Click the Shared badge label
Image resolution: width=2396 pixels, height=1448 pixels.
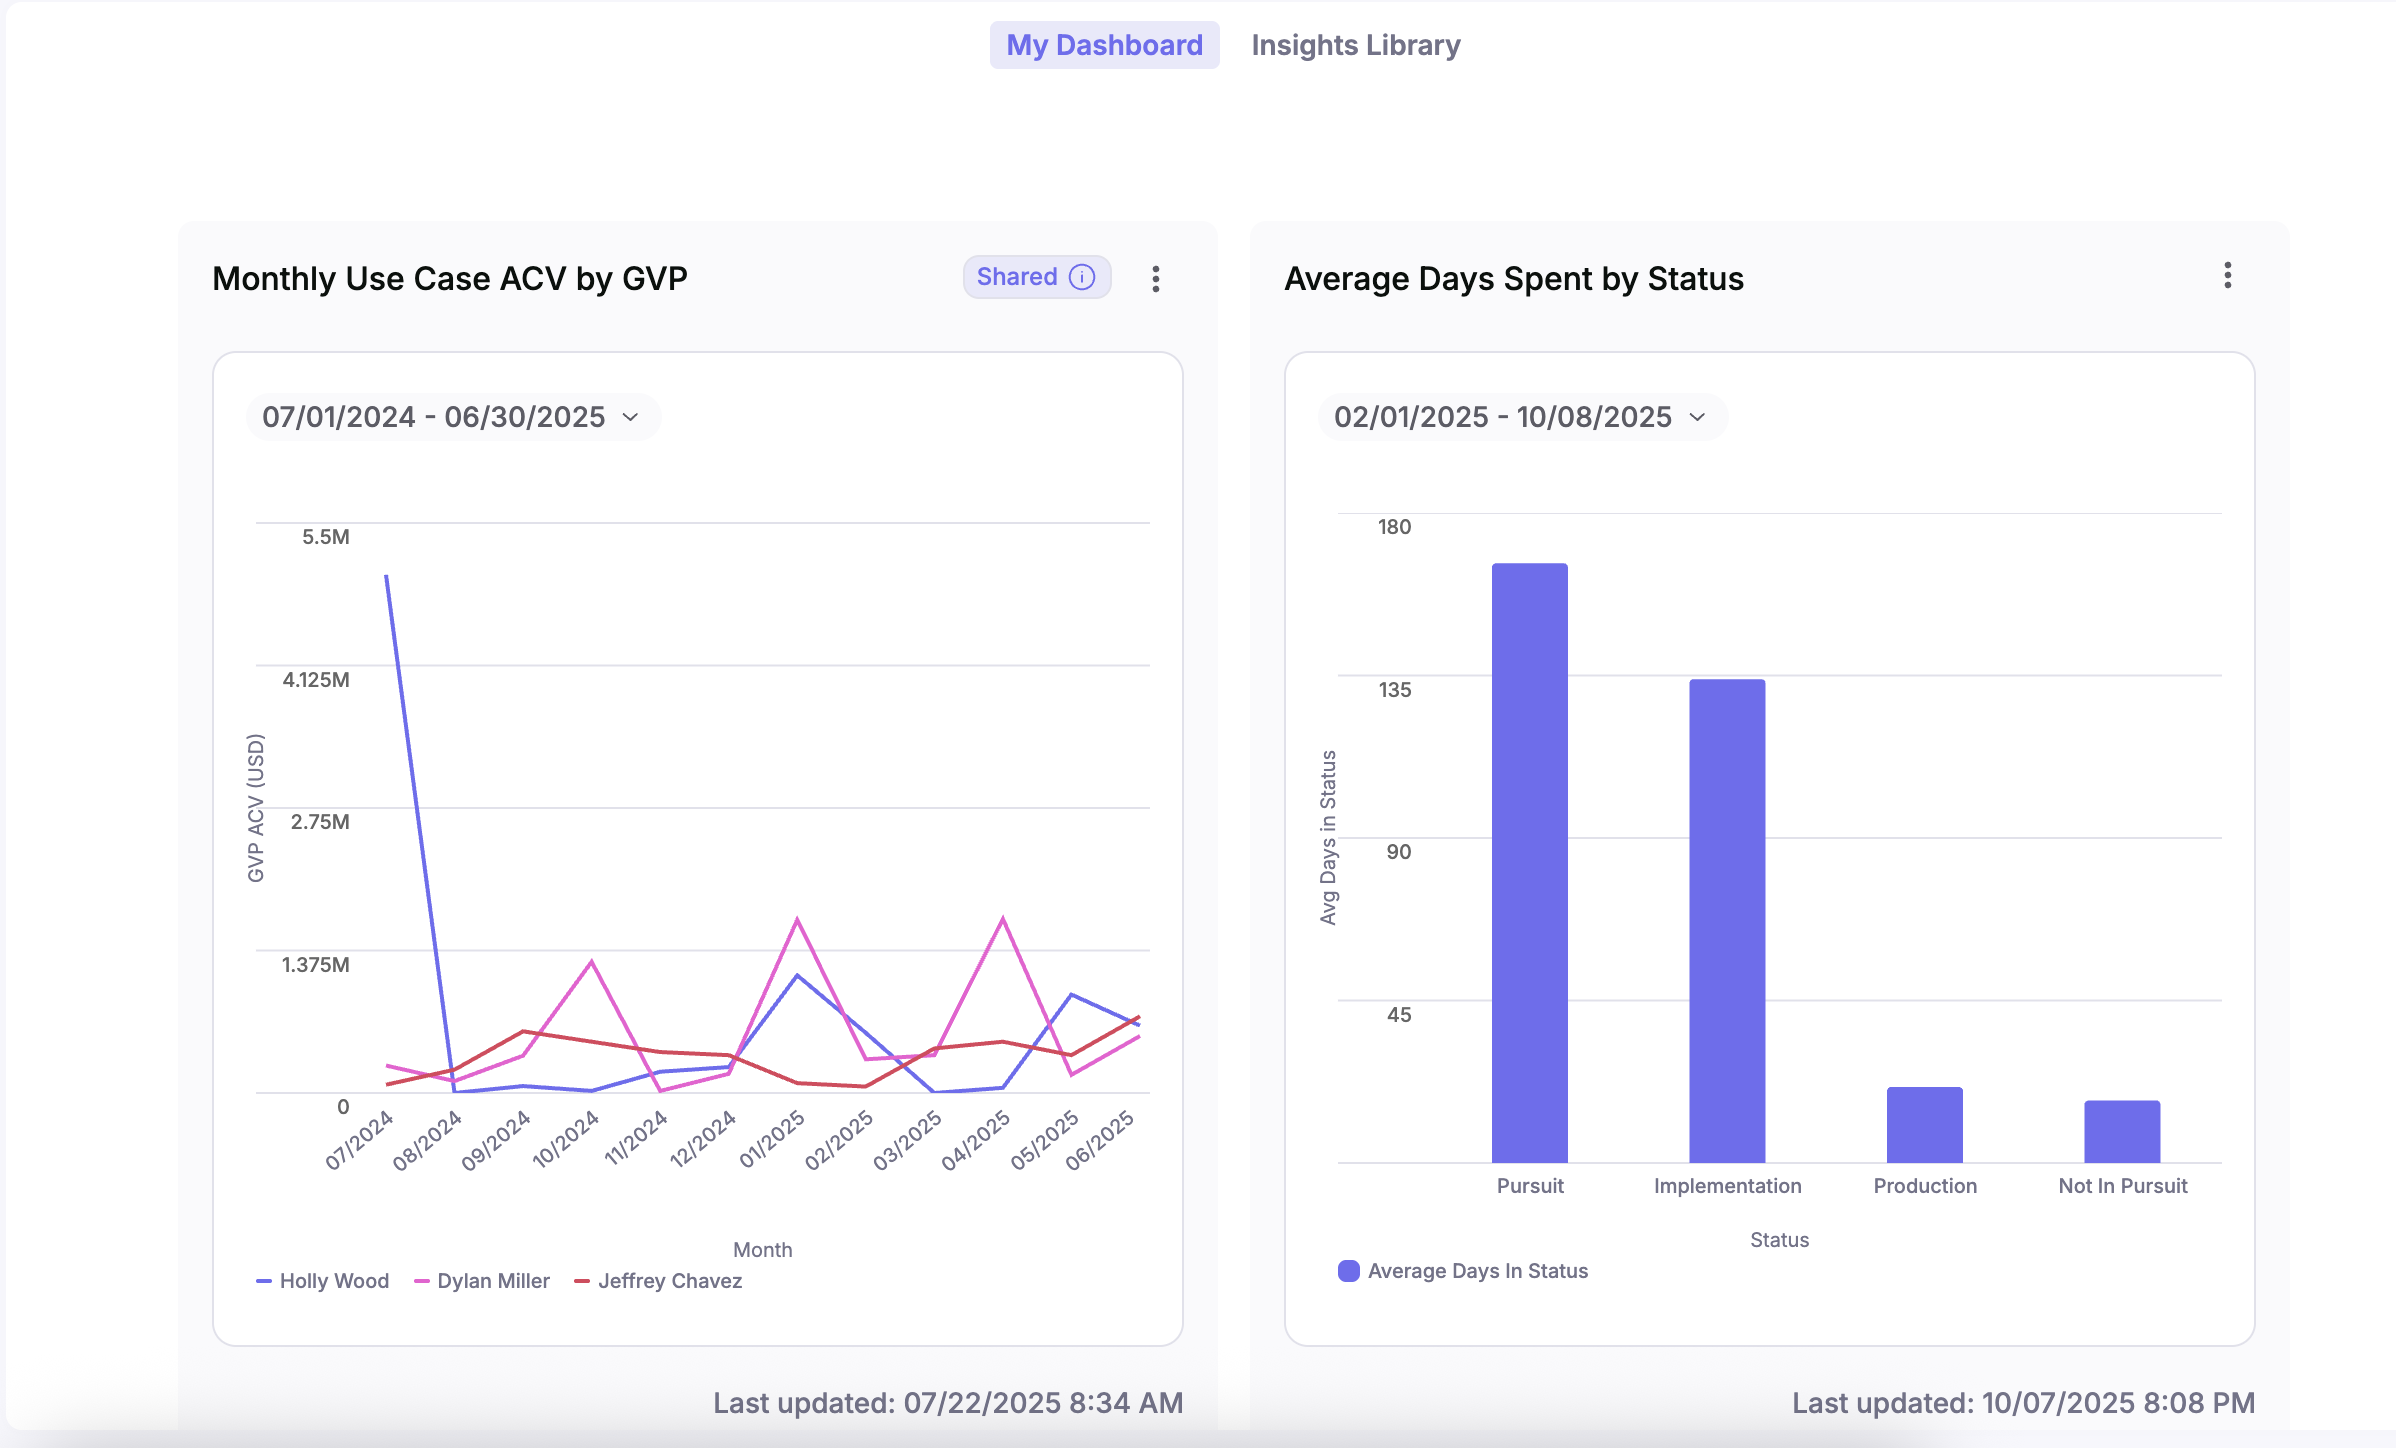pyautogui.click(x=1016, y=277)
